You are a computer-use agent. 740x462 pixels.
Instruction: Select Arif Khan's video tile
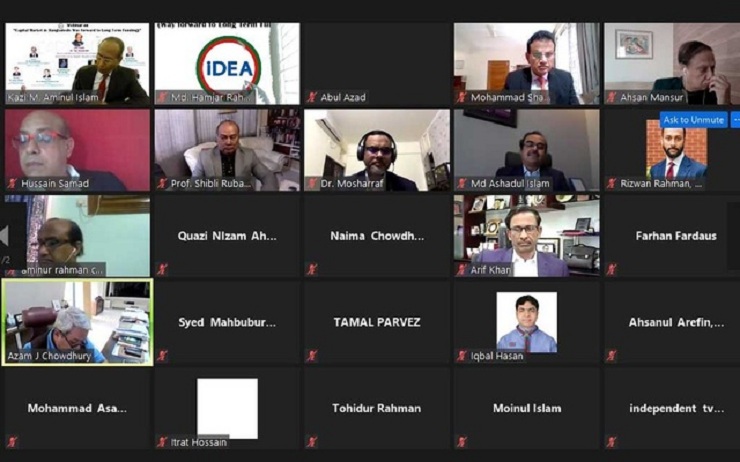click(x=527, y=236)
